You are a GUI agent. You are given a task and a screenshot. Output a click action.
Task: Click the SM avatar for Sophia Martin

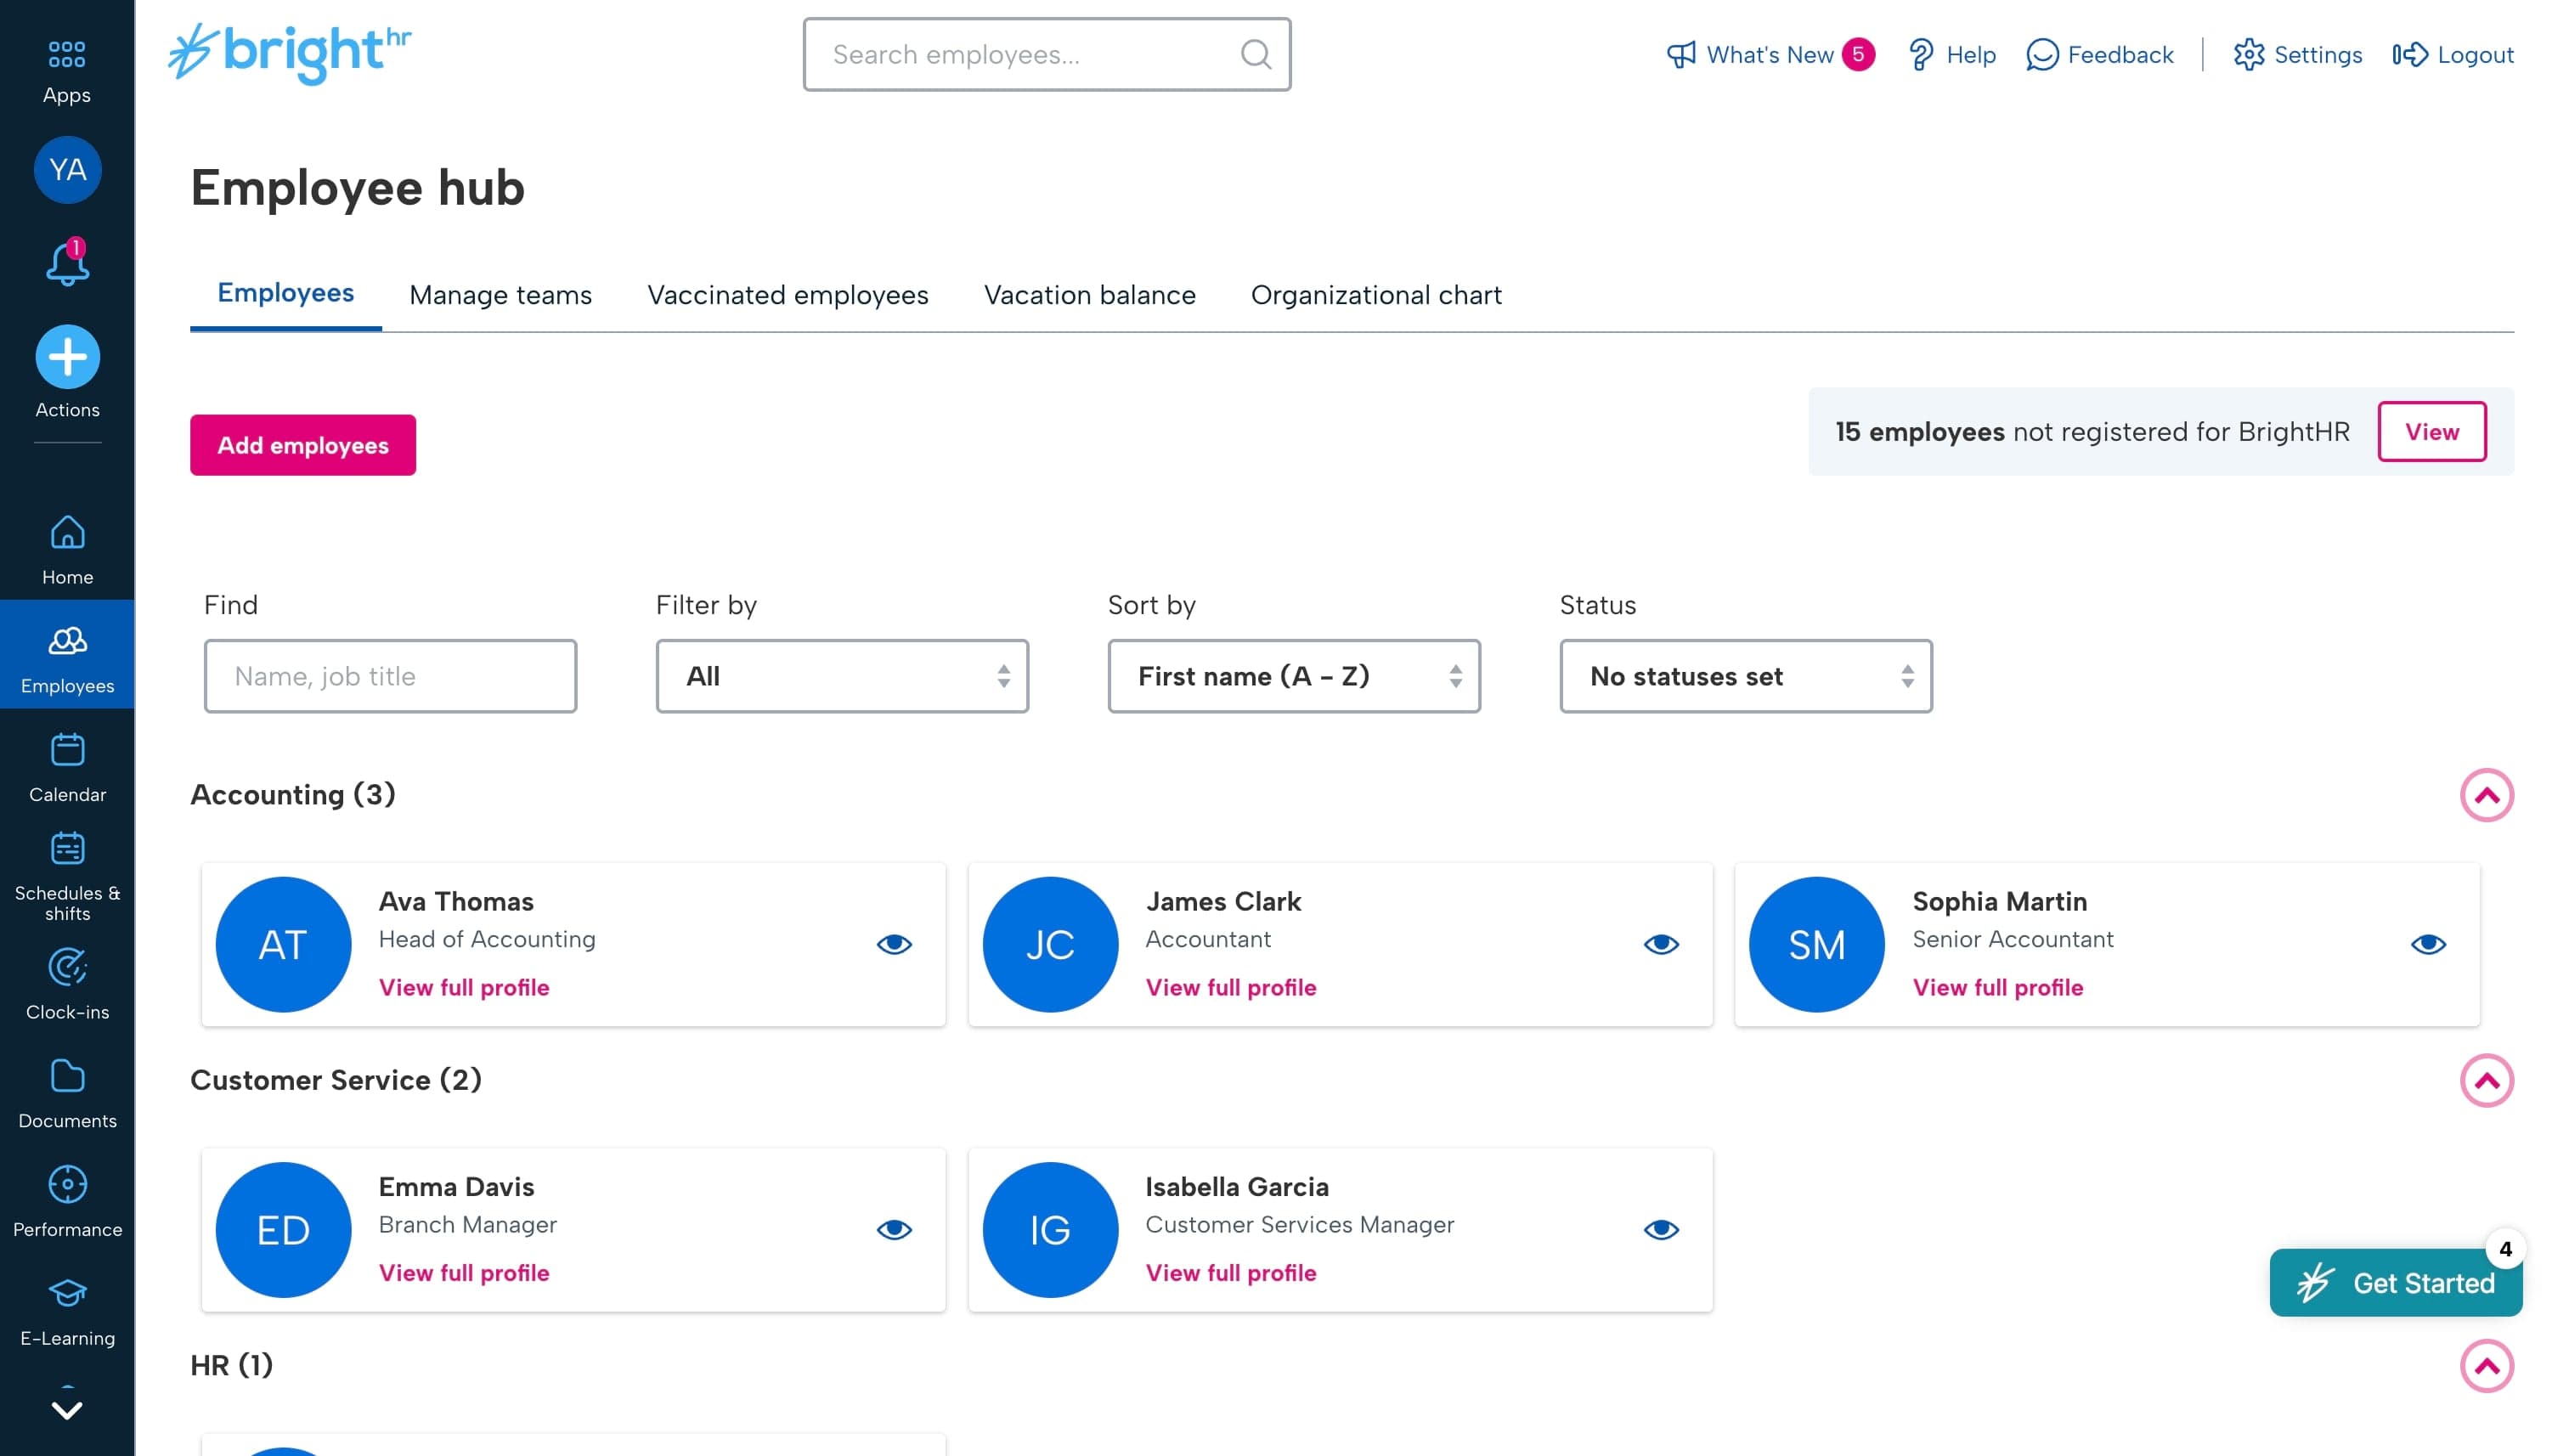1816,944
